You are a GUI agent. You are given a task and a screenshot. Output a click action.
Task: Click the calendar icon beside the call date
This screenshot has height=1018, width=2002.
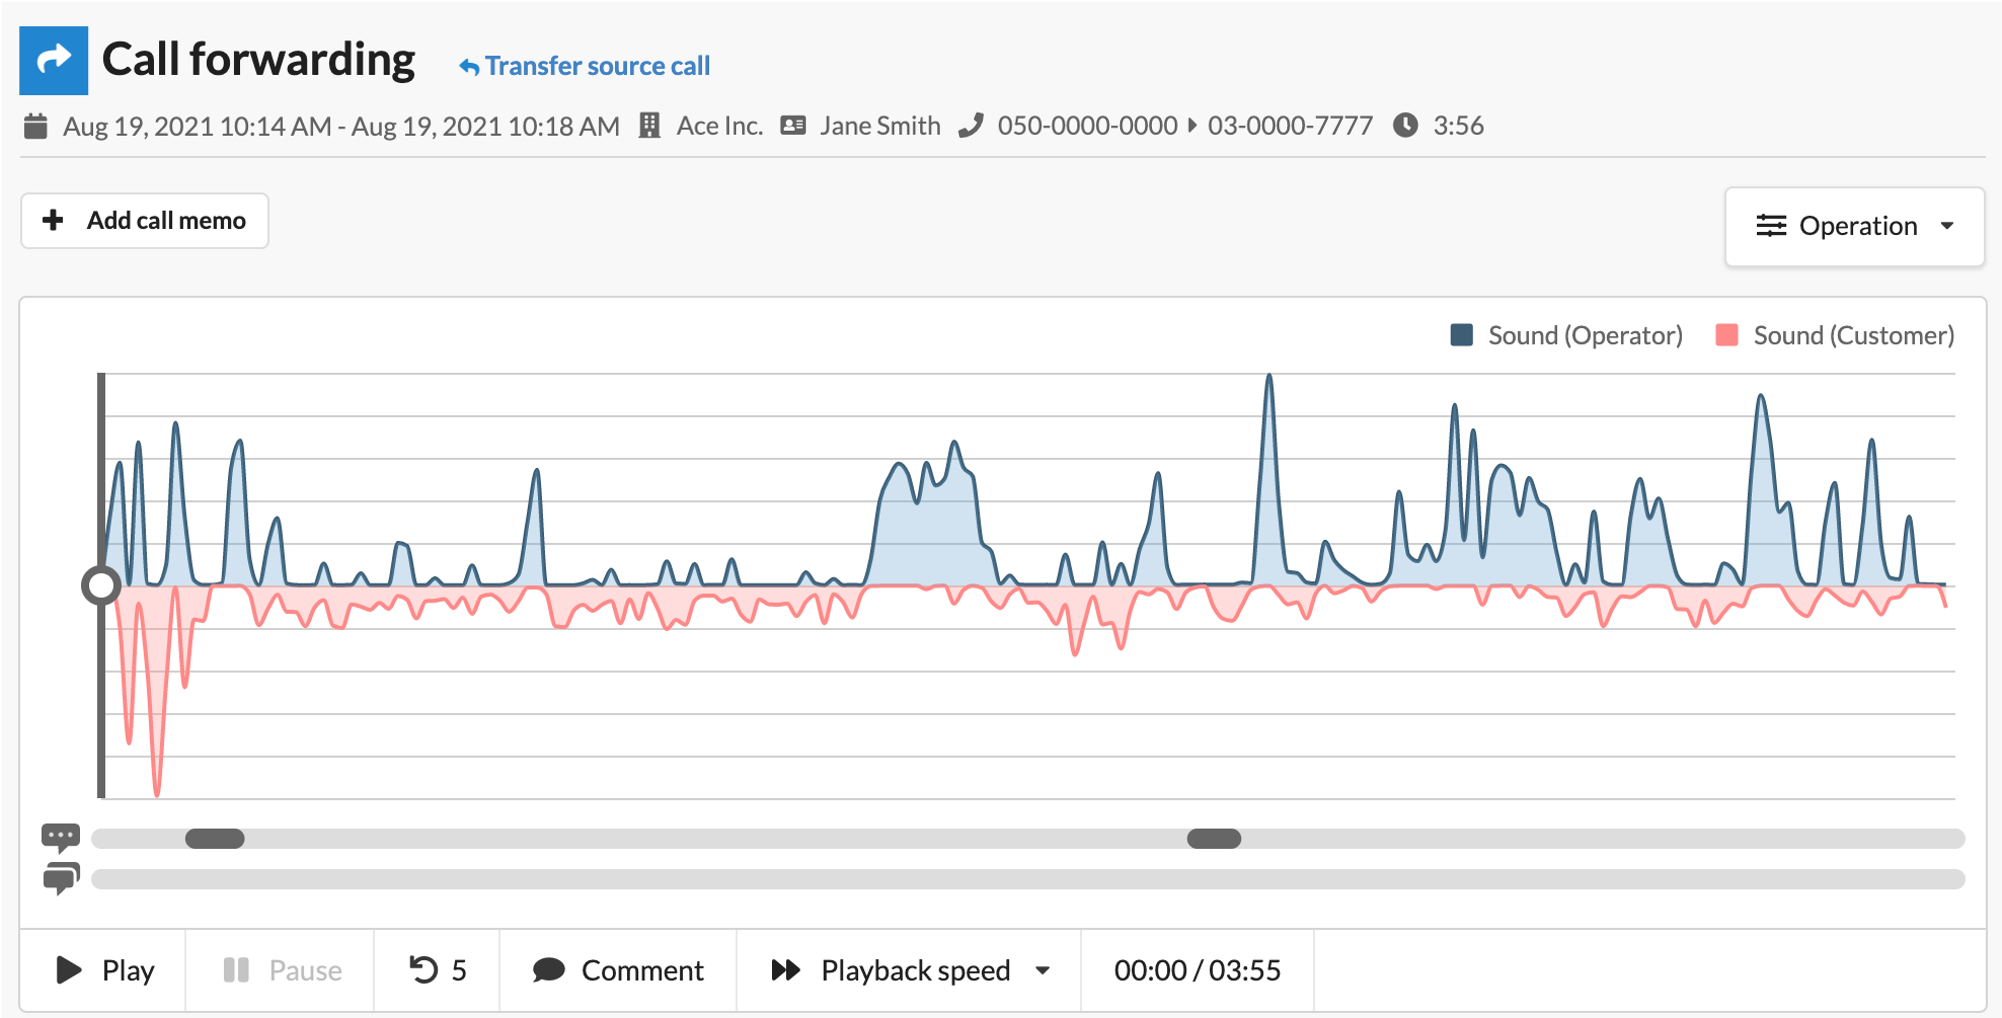coord(36,126)
